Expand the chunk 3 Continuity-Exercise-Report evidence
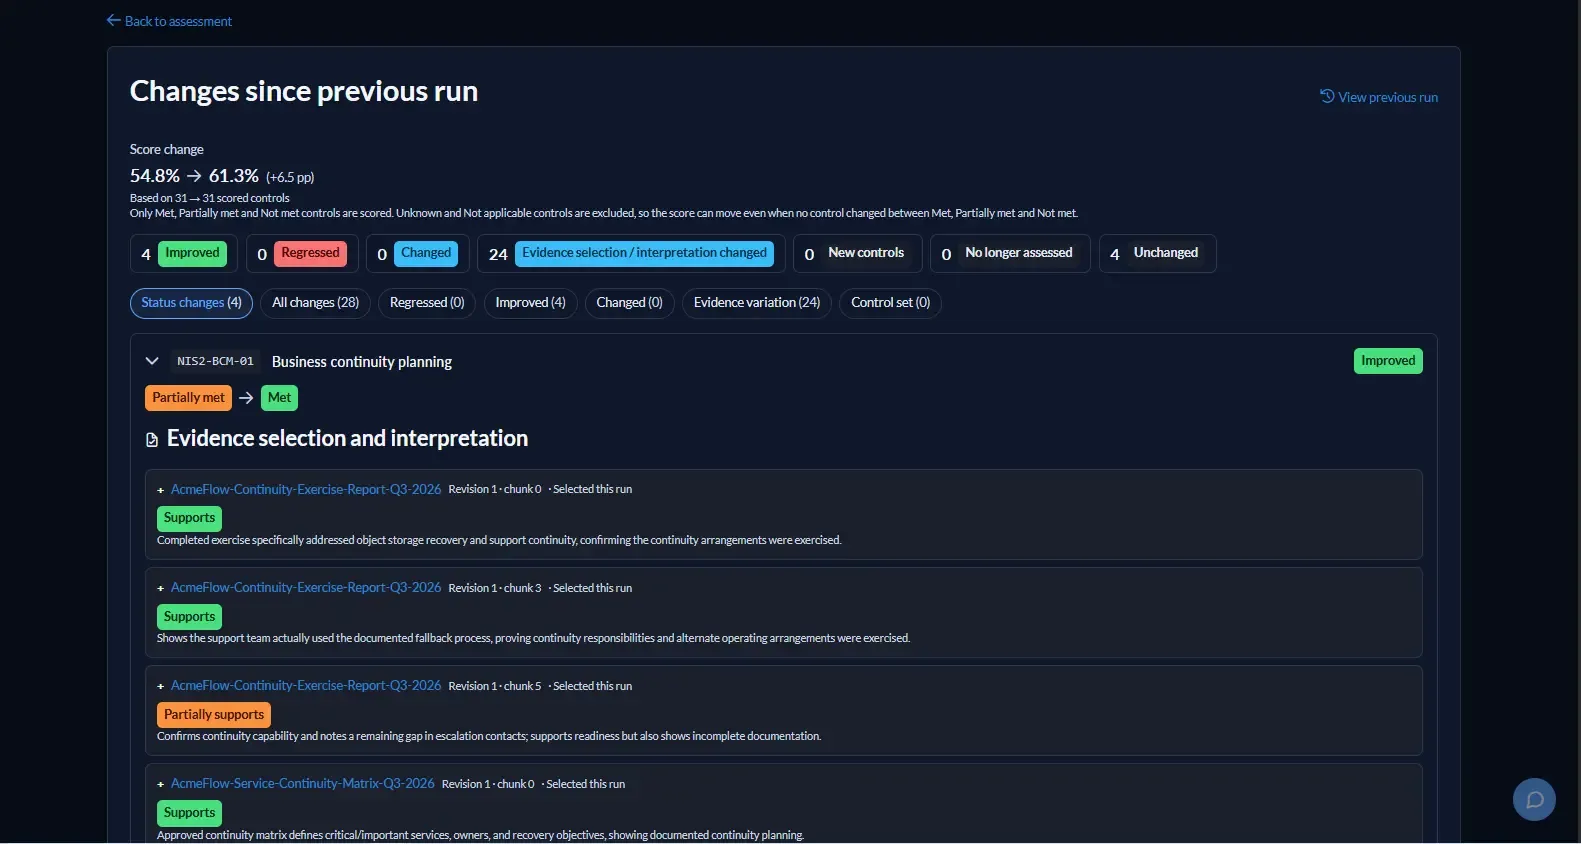The width and height of the screenshot is (1581, 844). (x=160, y=588)
